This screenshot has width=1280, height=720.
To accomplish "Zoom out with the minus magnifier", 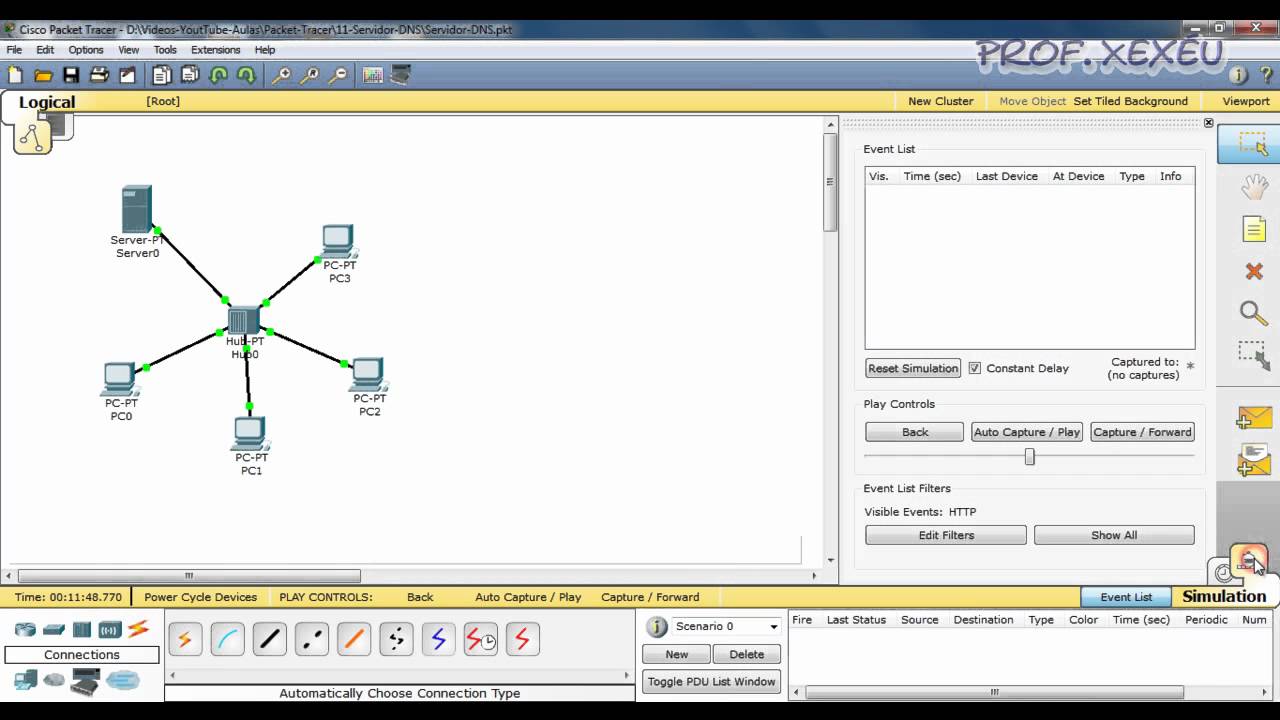I will pyautogui.click(x=339, y=75).
